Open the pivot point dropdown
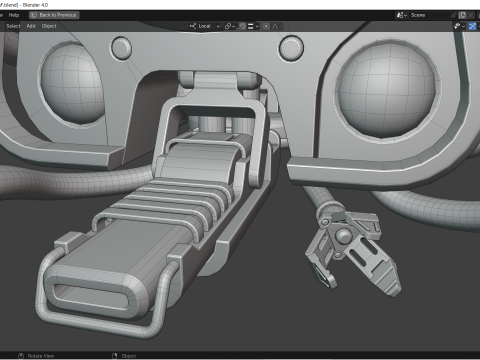Image resolution: width=480 pixels, height=360 pixels. (230, 26)
